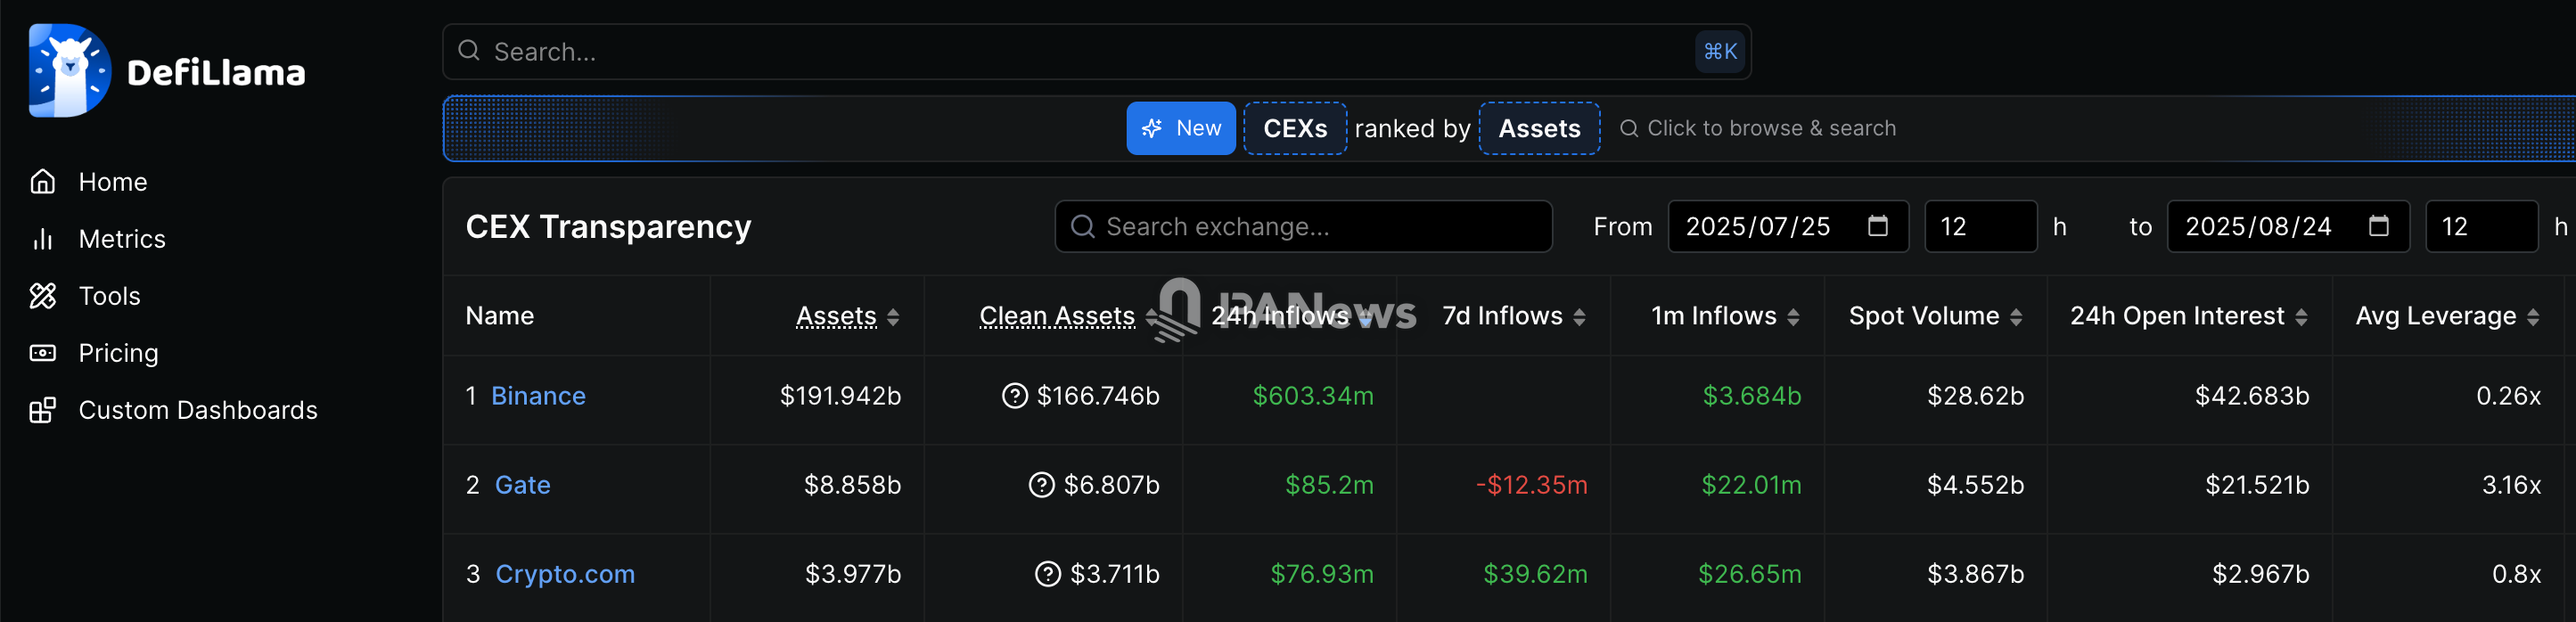Sort table by 24h Open Interest
The width and height of the screenshot is (2576, 622).
click(2188, 316)
